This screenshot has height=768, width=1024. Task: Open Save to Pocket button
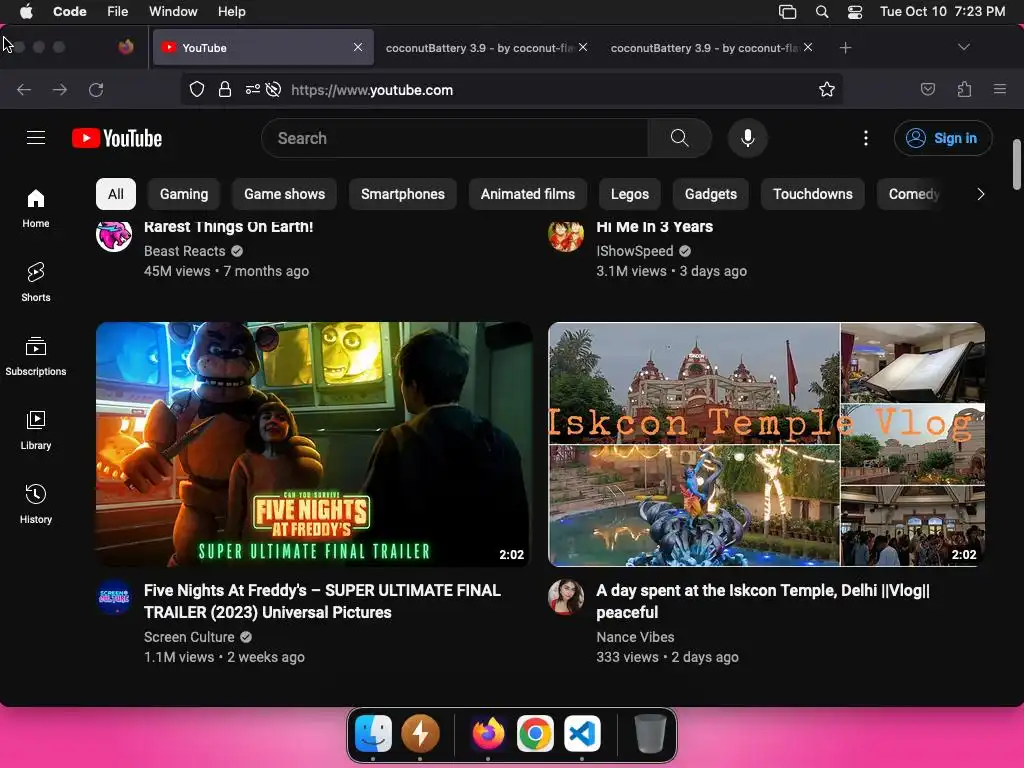(927, 89)
